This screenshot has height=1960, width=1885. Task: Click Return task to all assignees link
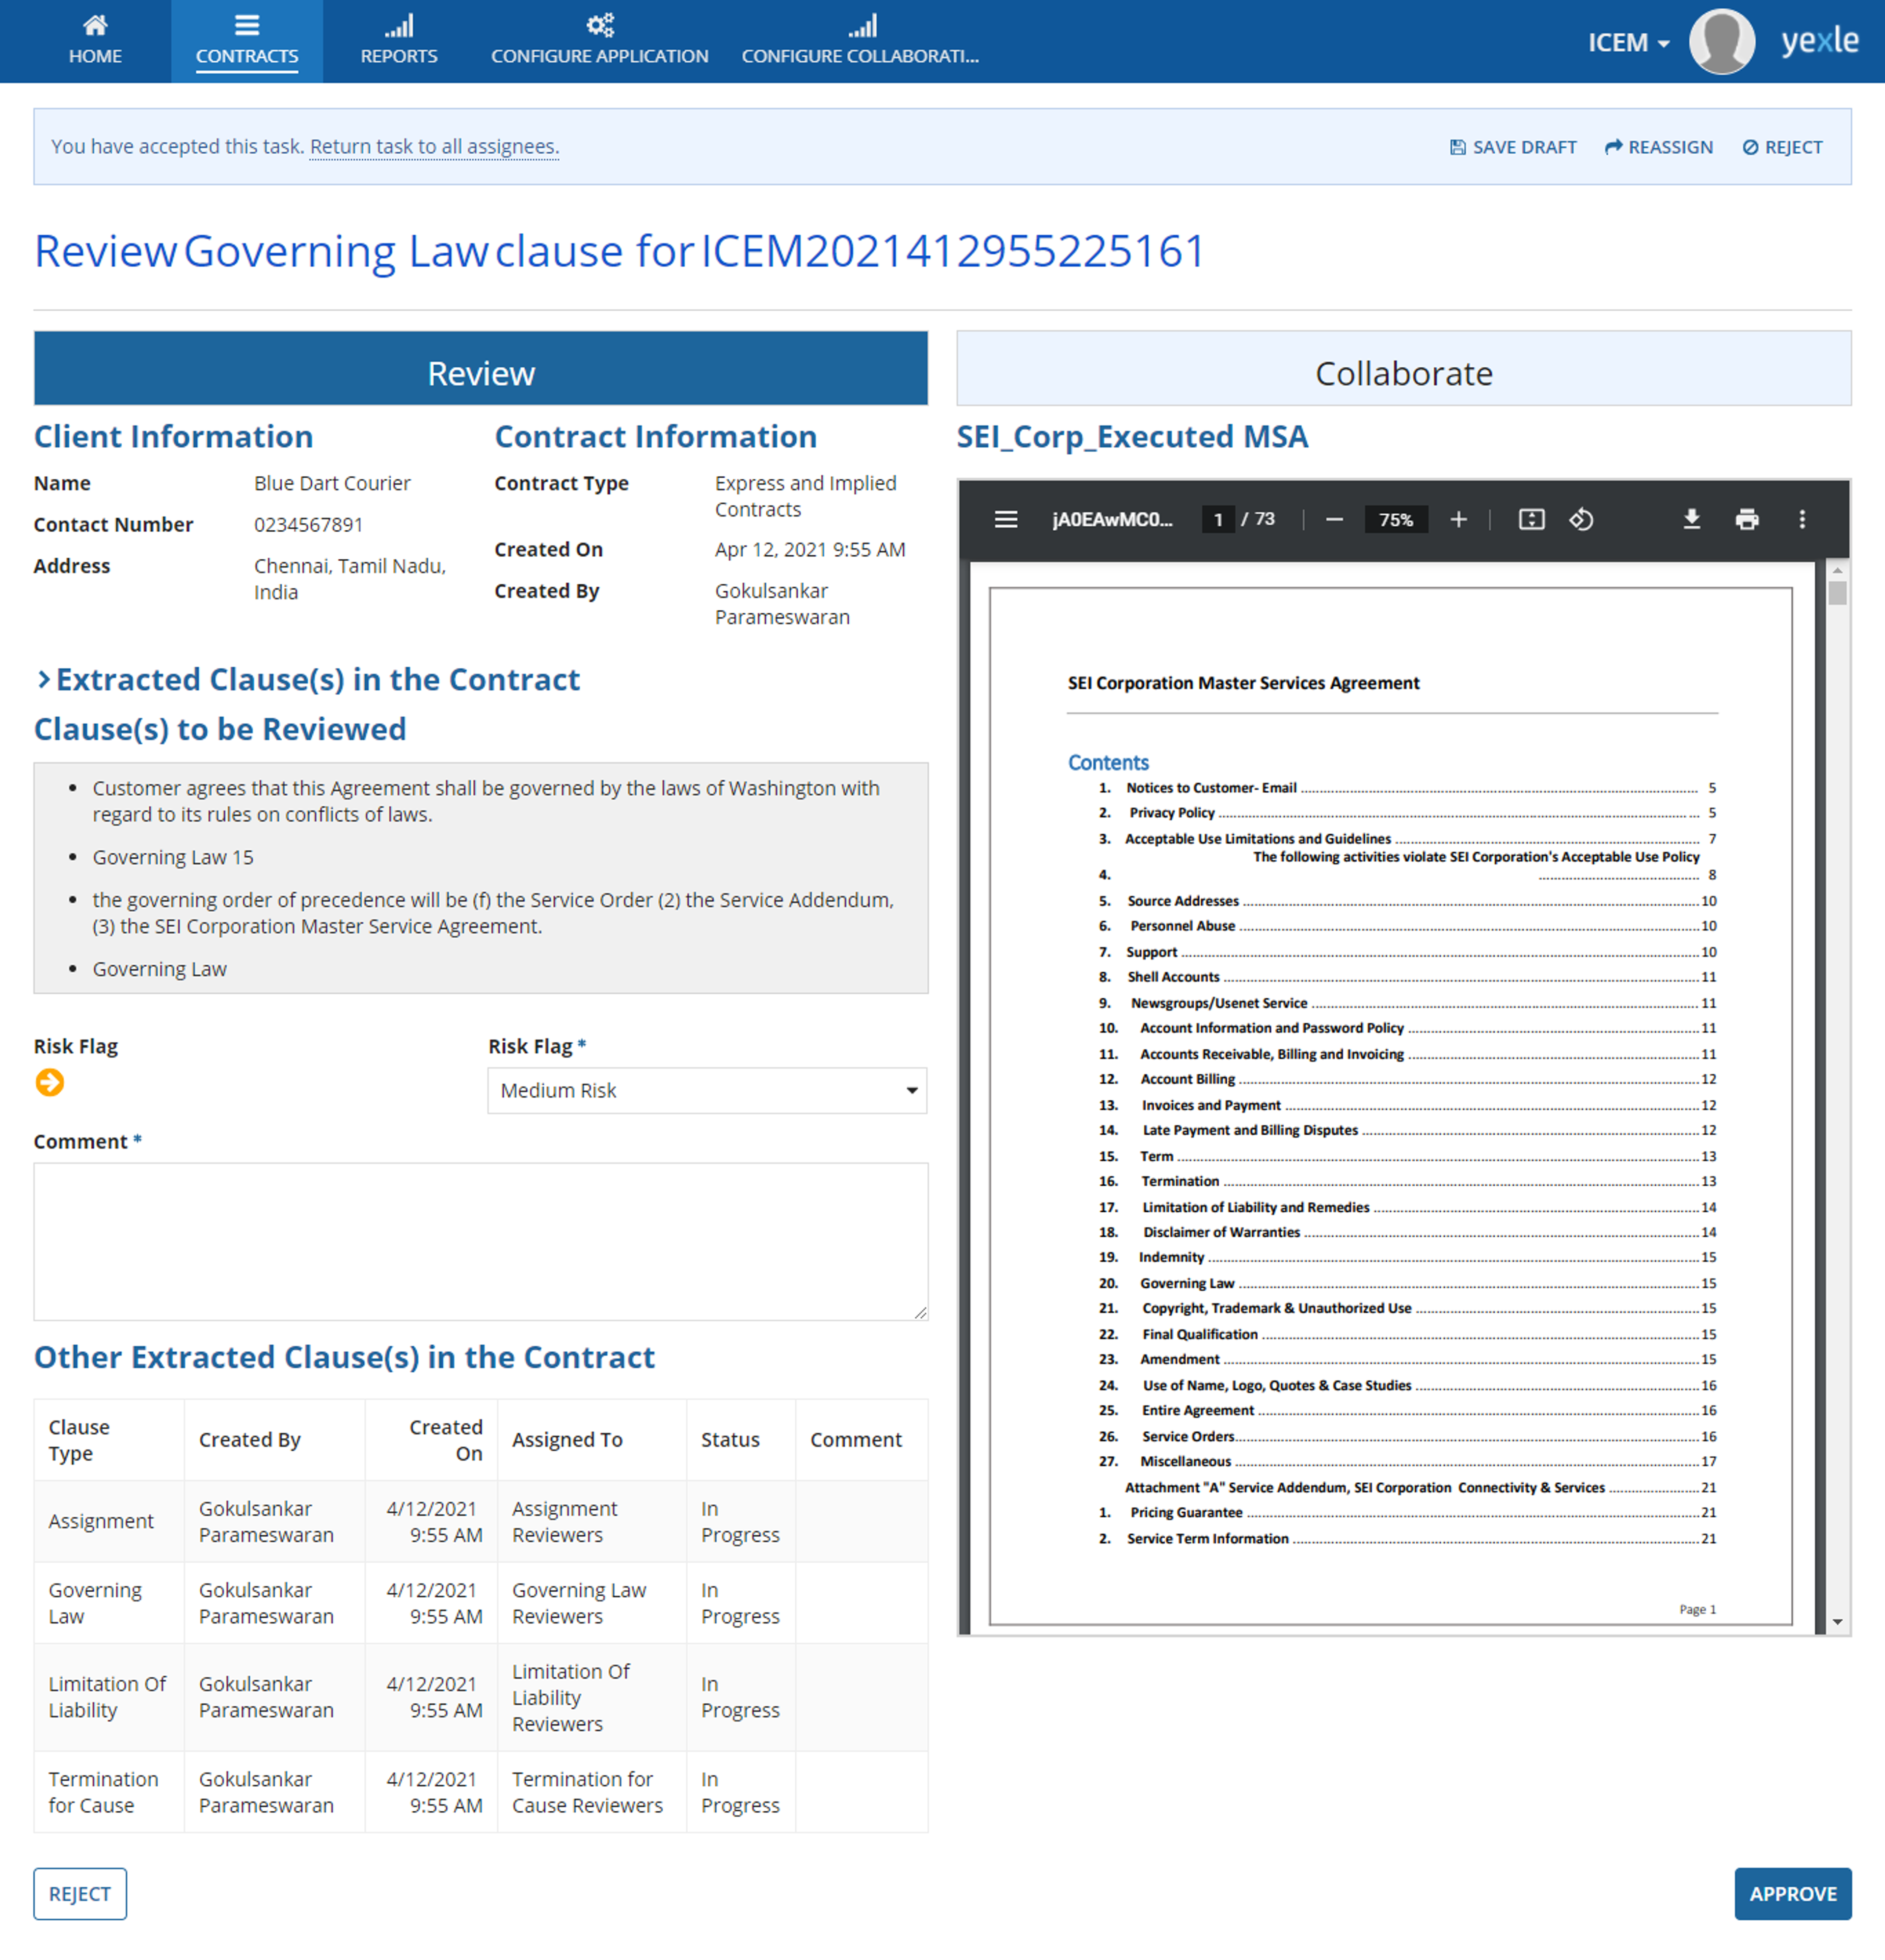click(434, 147)
